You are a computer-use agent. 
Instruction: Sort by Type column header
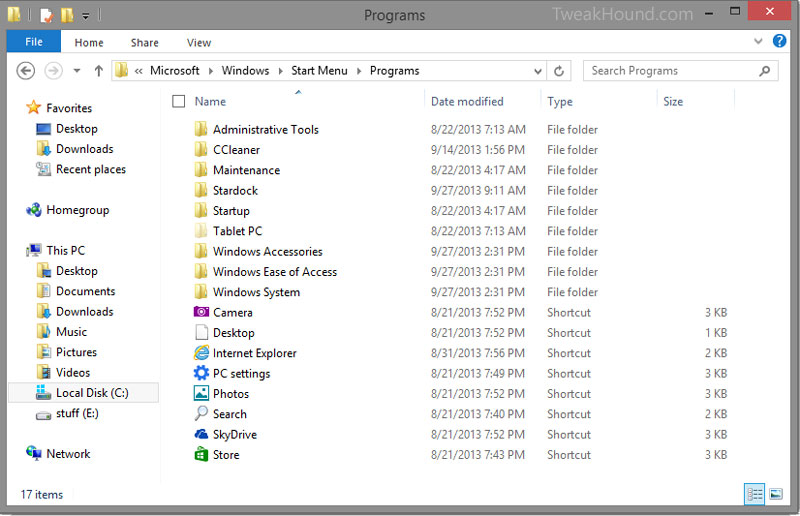560,102
